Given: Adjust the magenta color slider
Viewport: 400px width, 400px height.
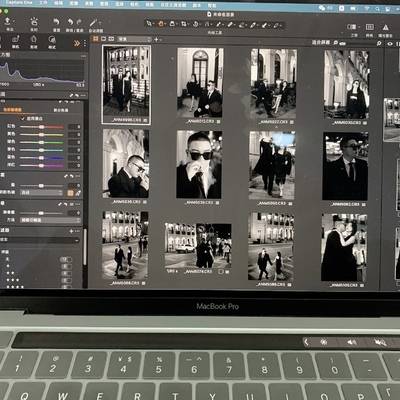Looking at the screenshot, I should pos(42,165).
